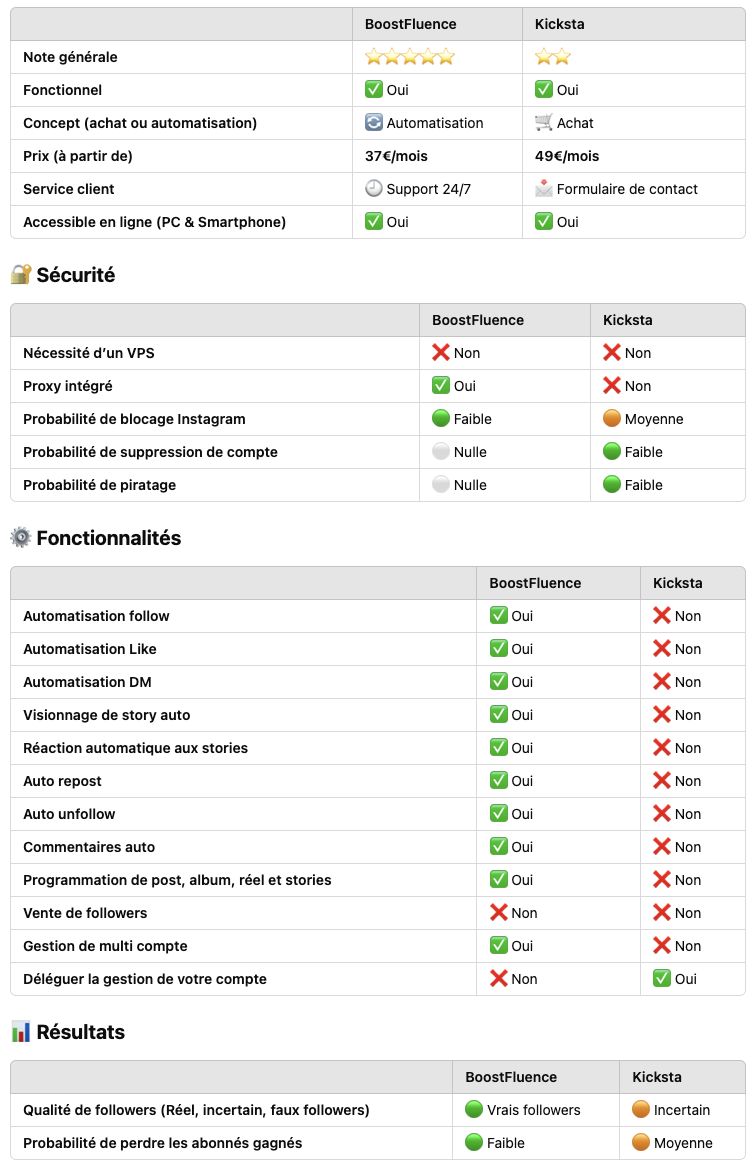The image size is (752, 1172).
Task: Click Kicksta's two-star rating
Action: point(552,57)
